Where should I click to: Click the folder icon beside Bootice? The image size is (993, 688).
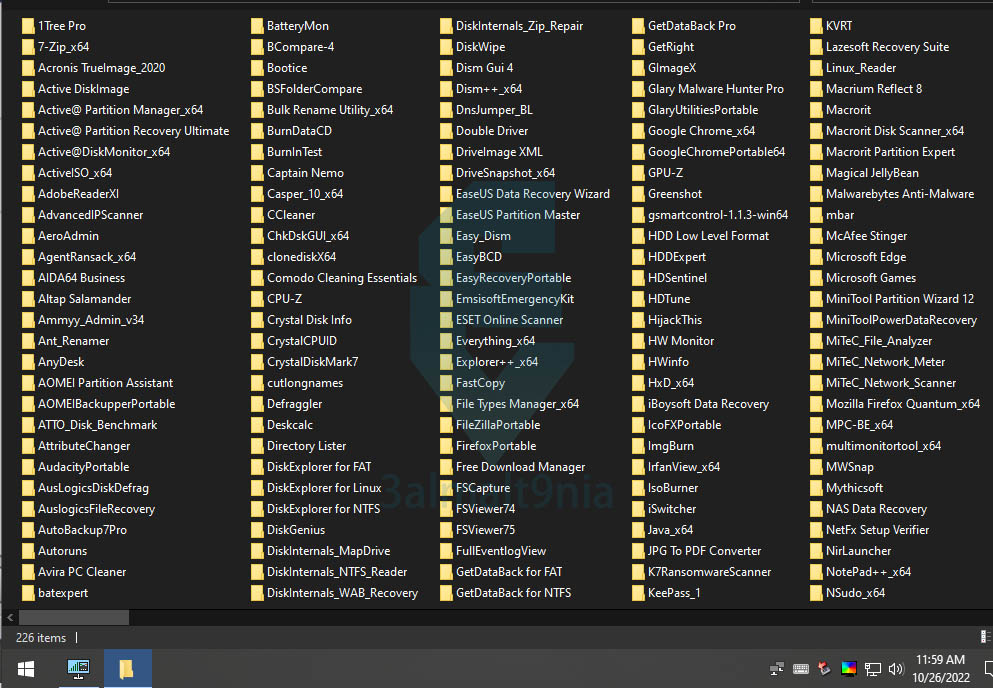tap(256, 68)
